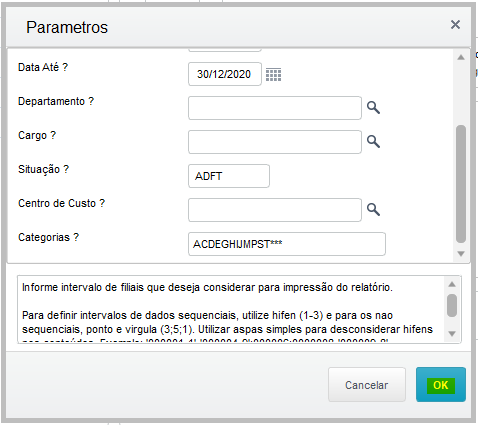Focus the Cargo input field
The image size is (478, 425).
point(275,142)
